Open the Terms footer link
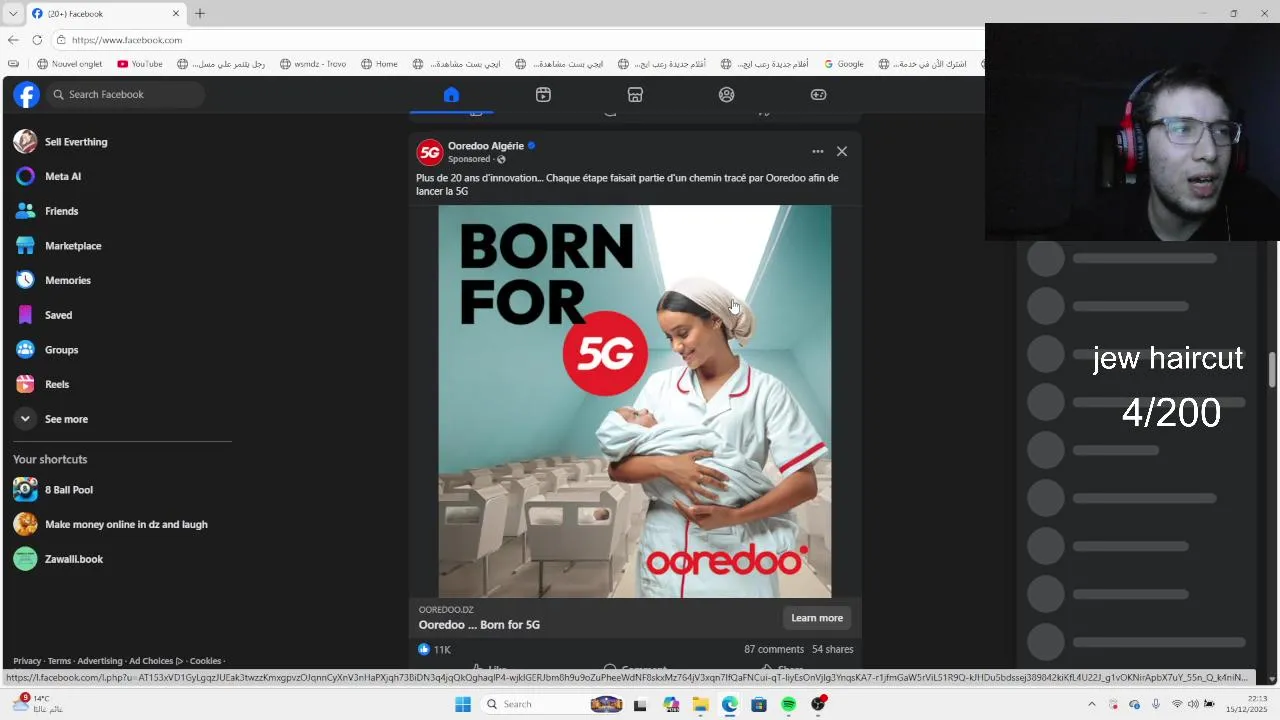 pyautogui.click(x=59, y=661)
